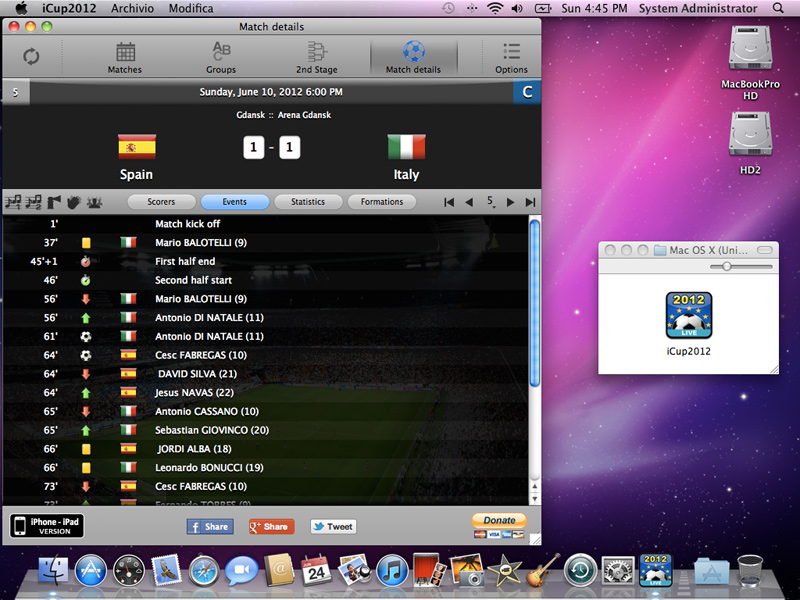This screenshot has width=800, height=600.
Task: Jump to the last match
Action: pos(531,203)
